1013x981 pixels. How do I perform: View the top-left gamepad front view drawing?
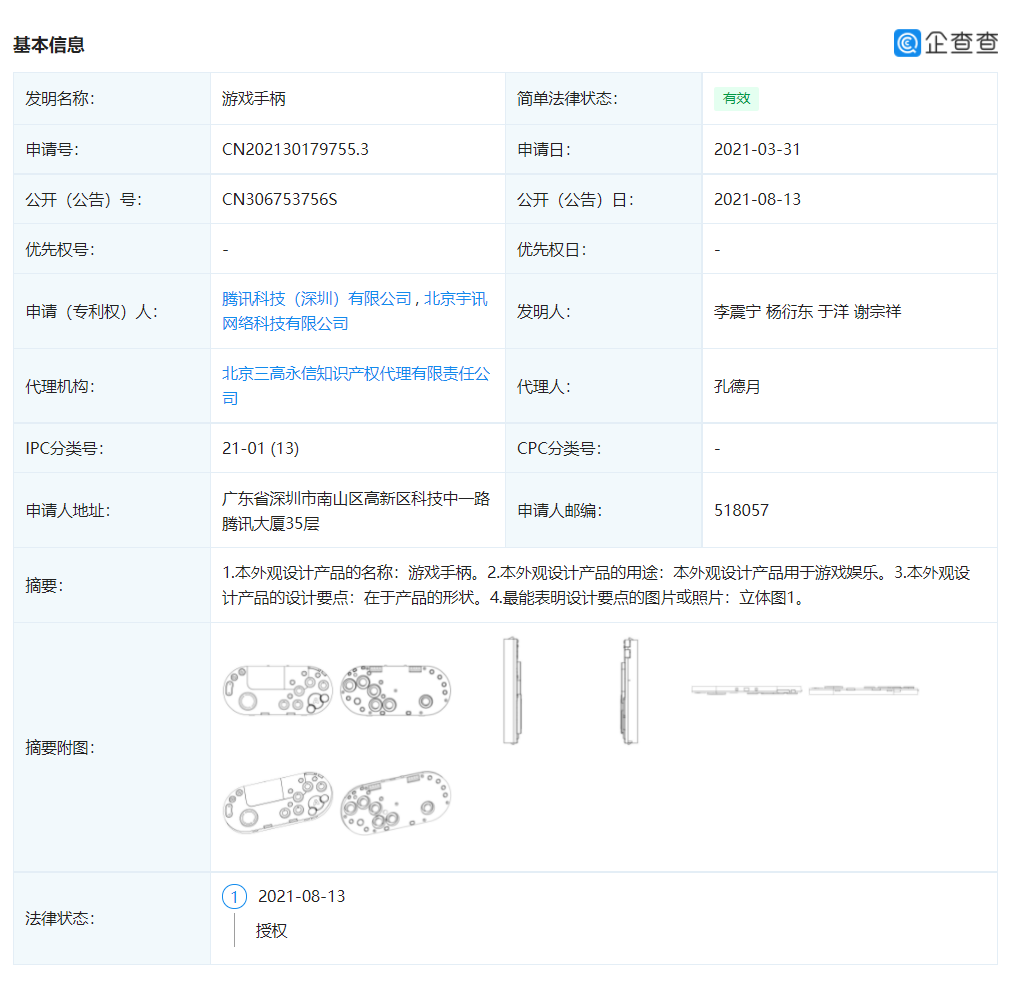click(x=278, y=689)
